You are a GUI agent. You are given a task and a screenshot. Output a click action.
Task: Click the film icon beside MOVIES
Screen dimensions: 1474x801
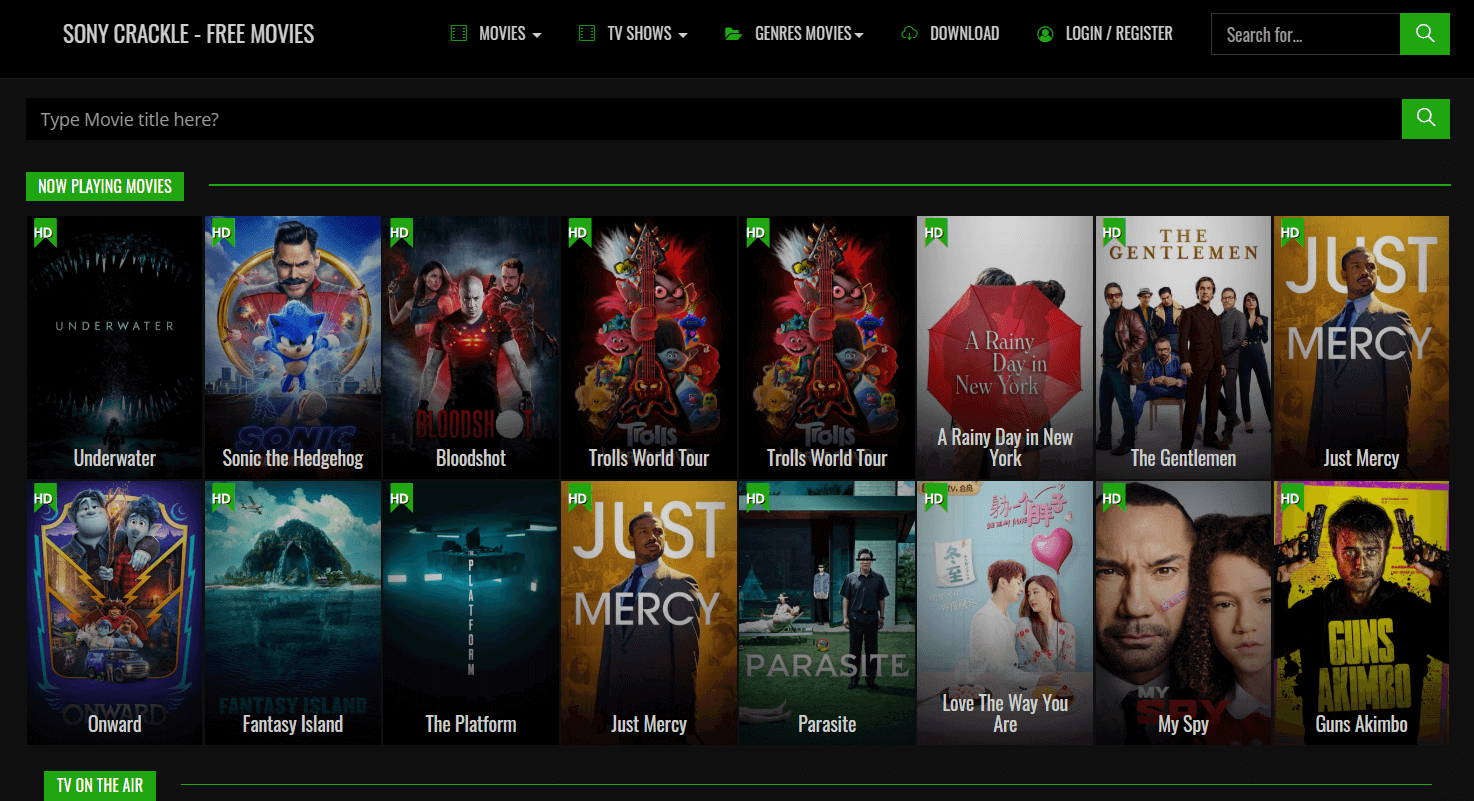pos(459,34)
